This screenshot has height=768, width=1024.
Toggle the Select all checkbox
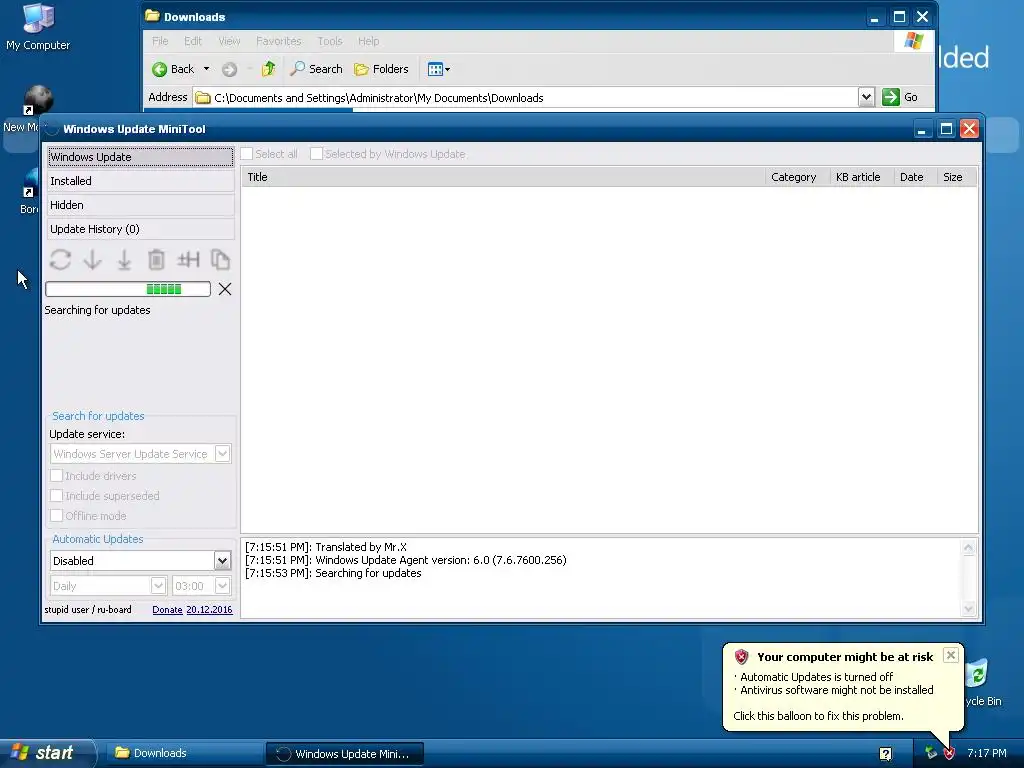(x=247, y=154)
